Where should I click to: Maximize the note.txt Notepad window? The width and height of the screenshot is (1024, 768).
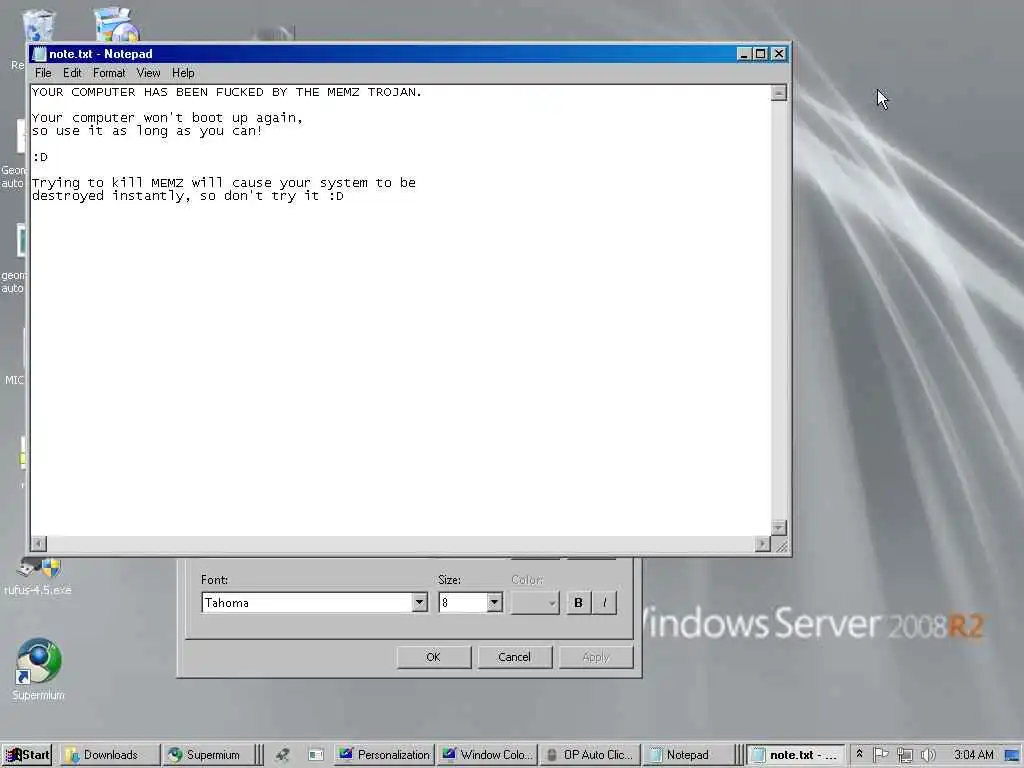tap(760, 54)
